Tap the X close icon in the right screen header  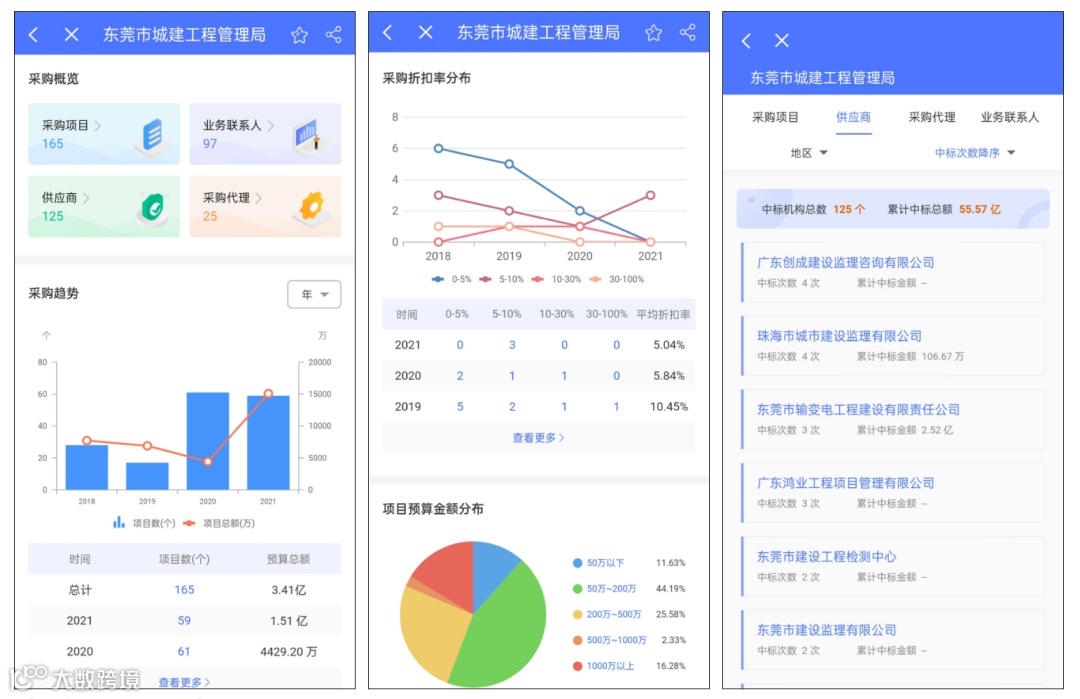pos(781,41)
